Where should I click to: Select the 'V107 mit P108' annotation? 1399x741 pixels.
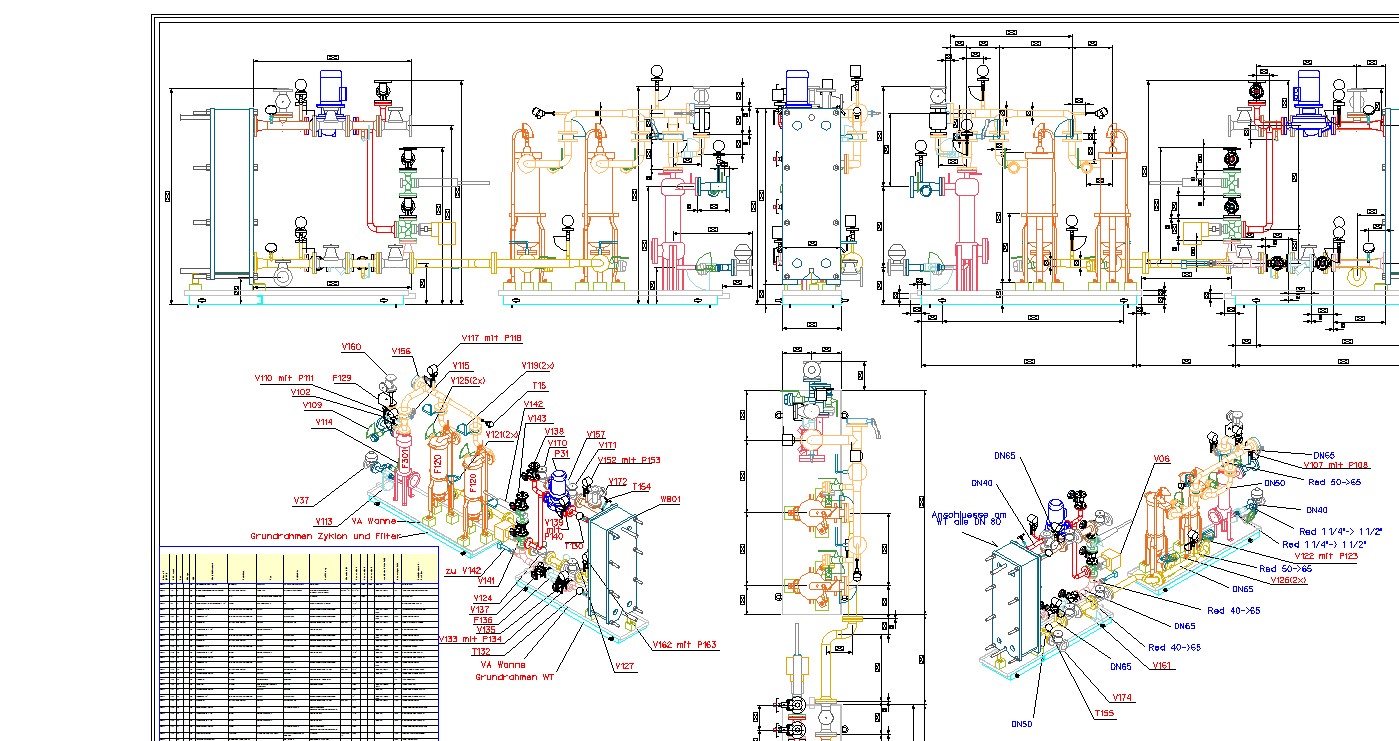click(x=1337, y=464)
